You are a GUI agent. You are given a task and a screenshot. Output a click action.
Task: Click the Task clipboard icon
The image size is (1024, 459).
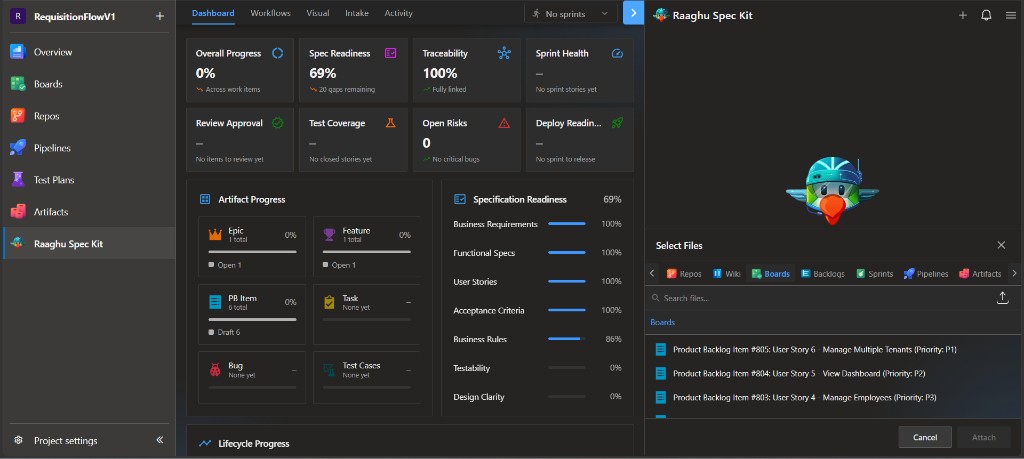330,302
